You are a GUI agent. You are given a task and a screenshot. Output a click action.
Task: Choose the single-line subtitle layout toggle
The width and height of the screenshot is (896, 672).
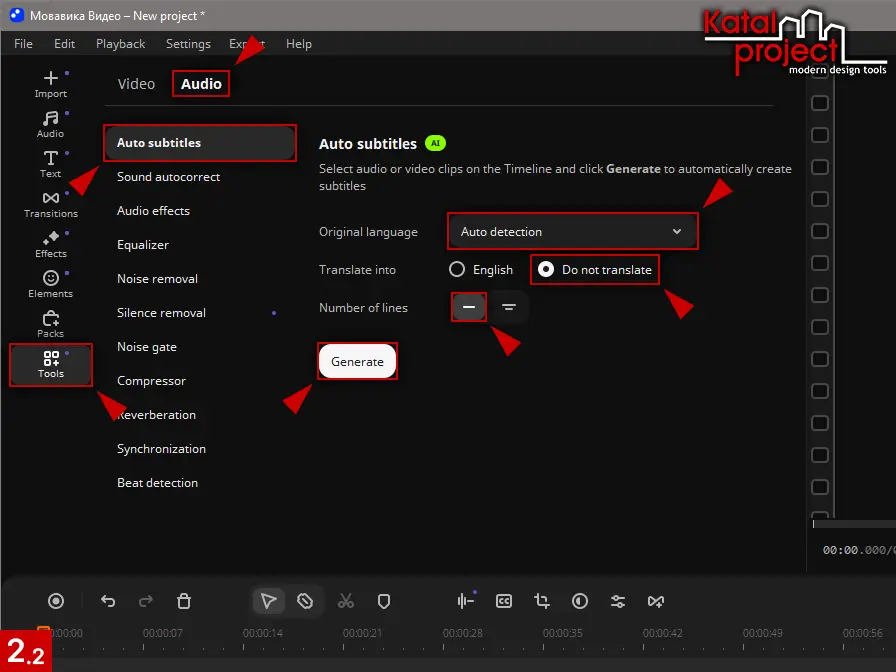[469, 307]
